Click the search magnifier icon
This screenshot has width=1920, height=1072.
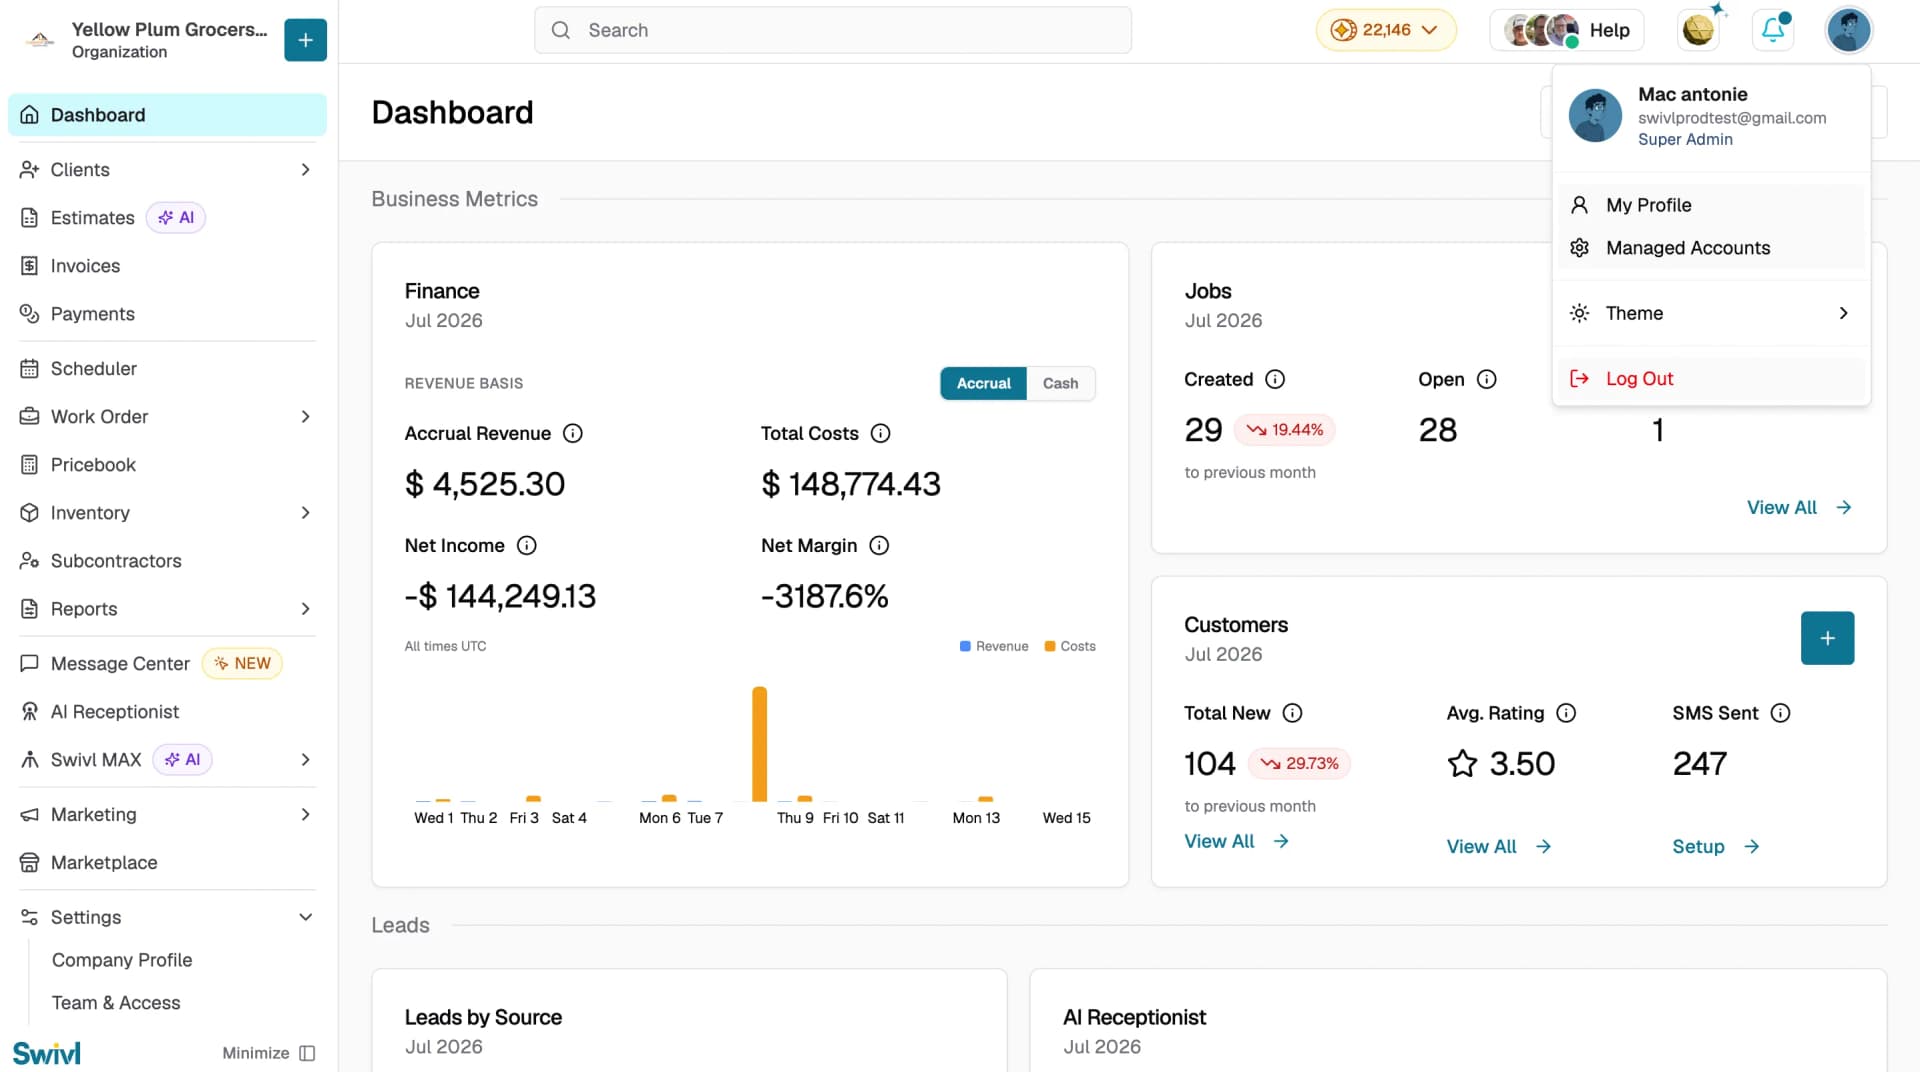(561, 30)
